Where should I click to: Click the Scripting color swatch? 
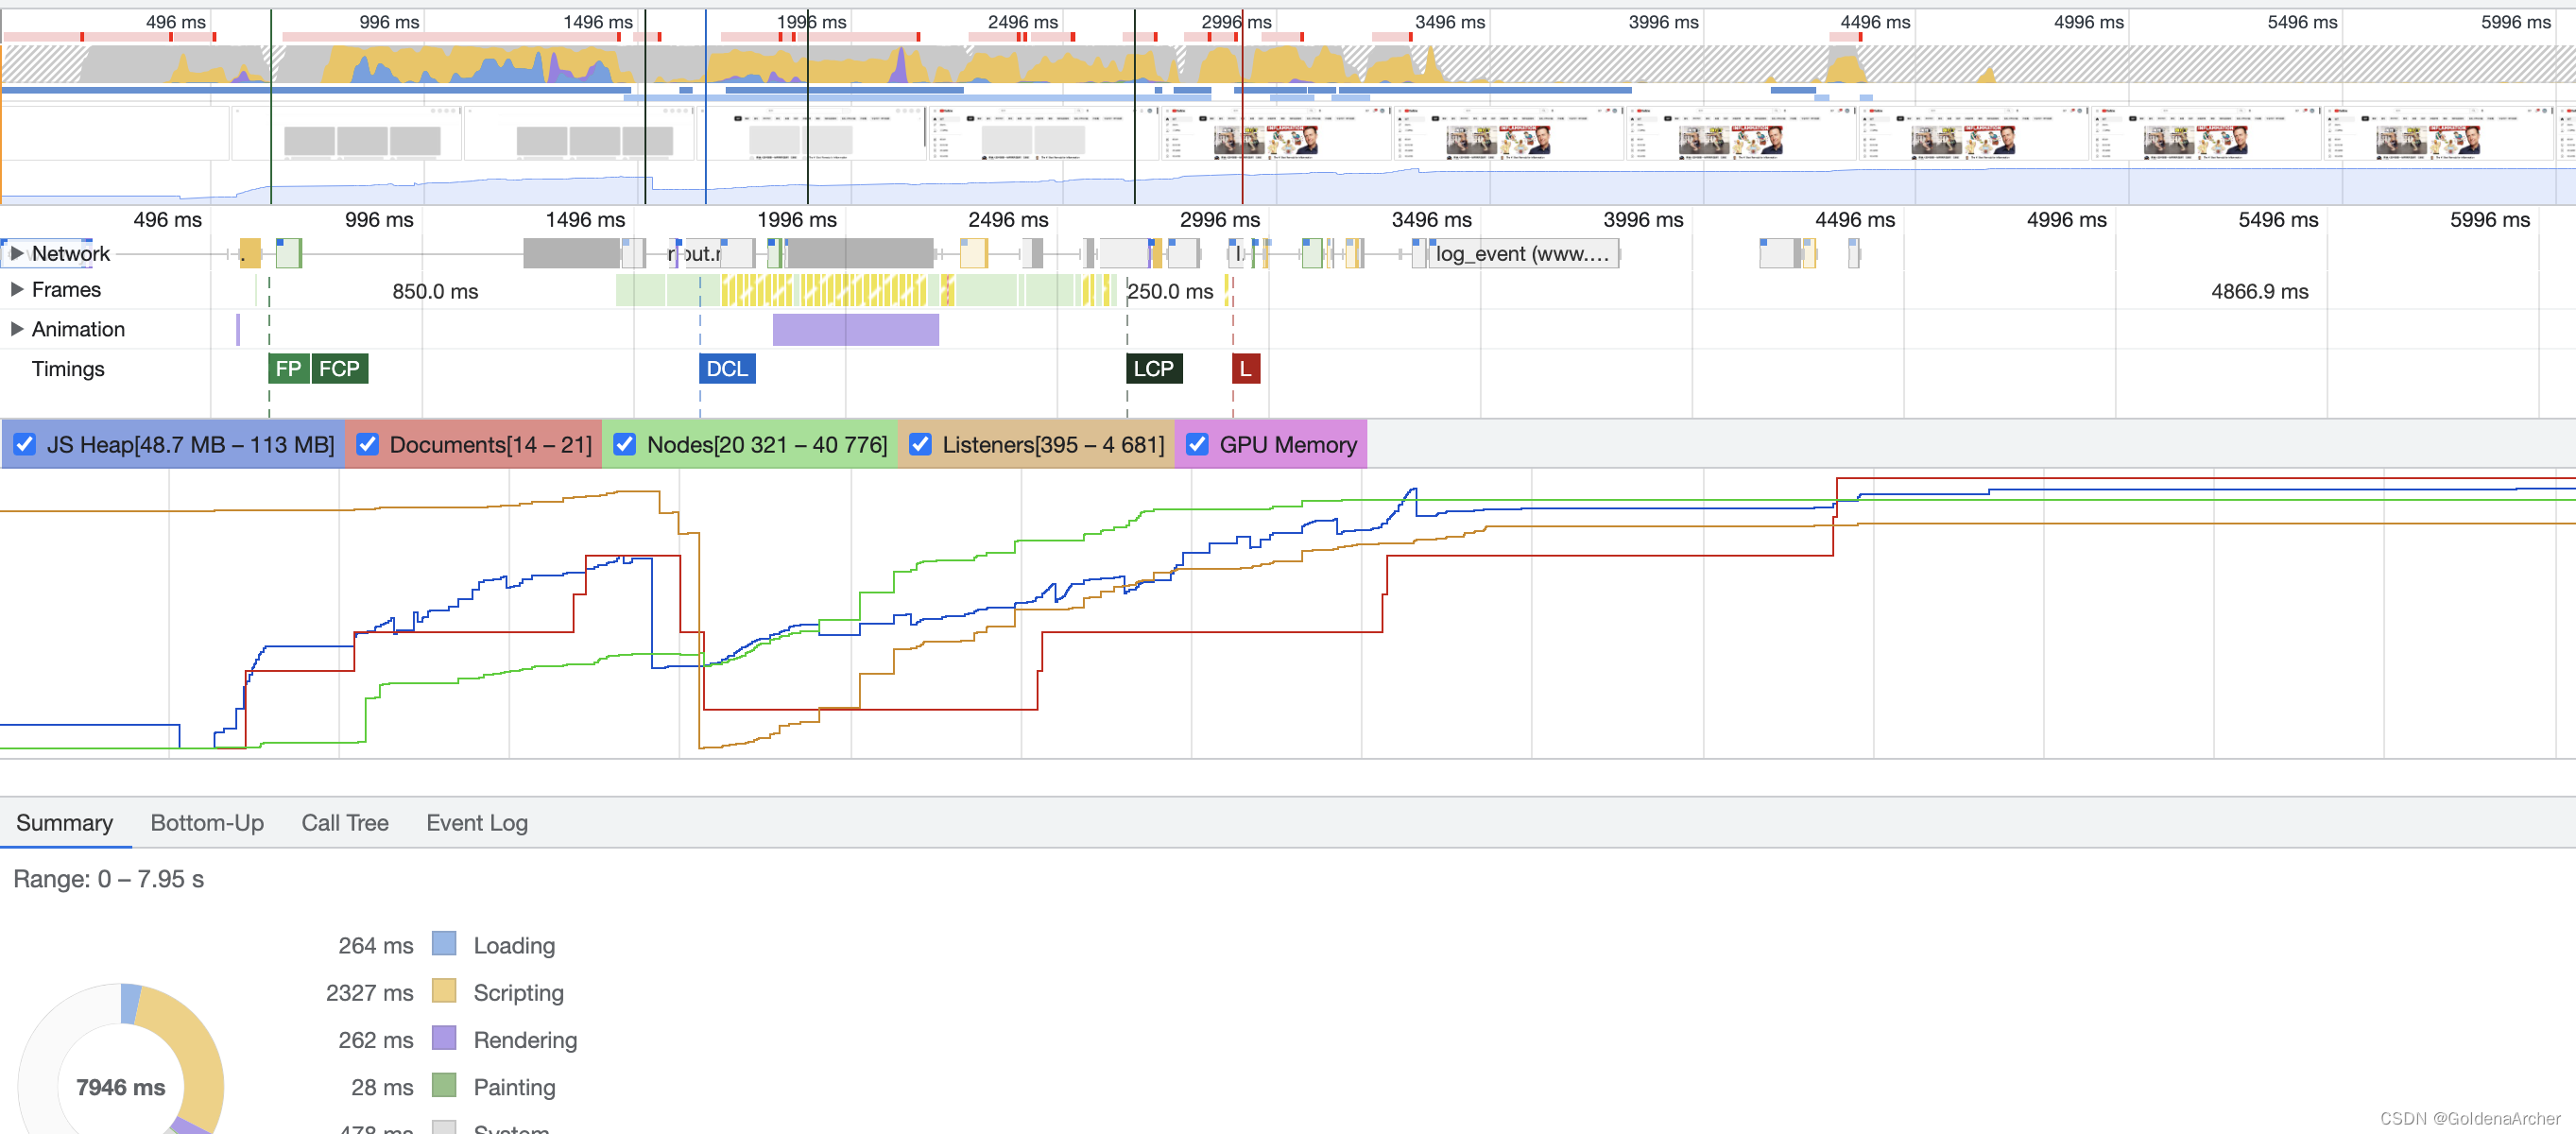[444, 991]
